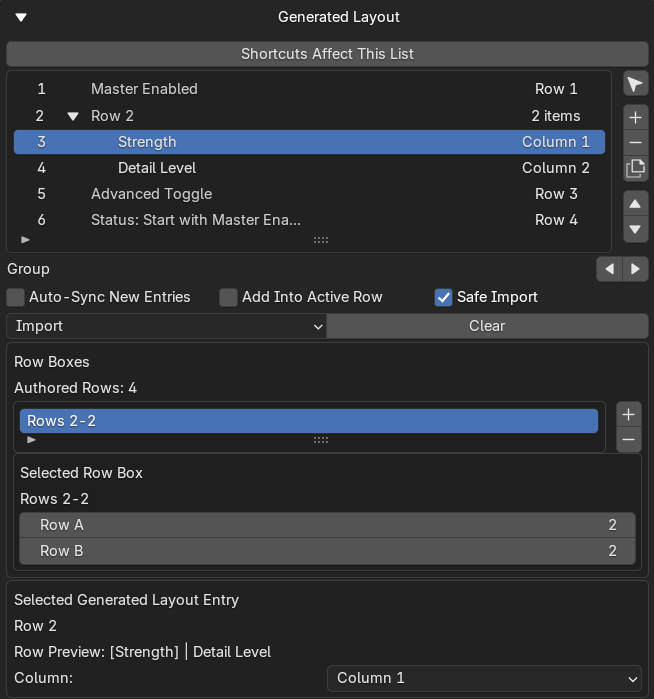The image size is (654, 699).
Task: Add a new generated layout entry with plus
Action: click(x=635, y=118)
